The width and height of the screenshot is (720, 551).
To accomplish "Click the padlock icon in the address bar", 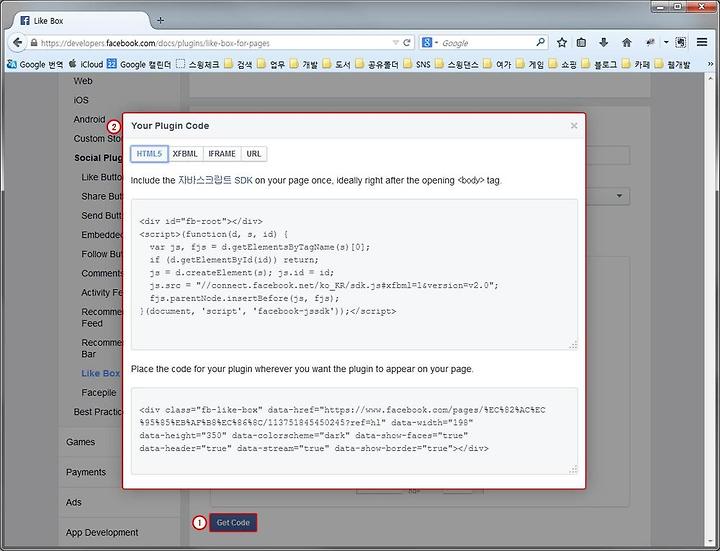I will pos(34,43).
